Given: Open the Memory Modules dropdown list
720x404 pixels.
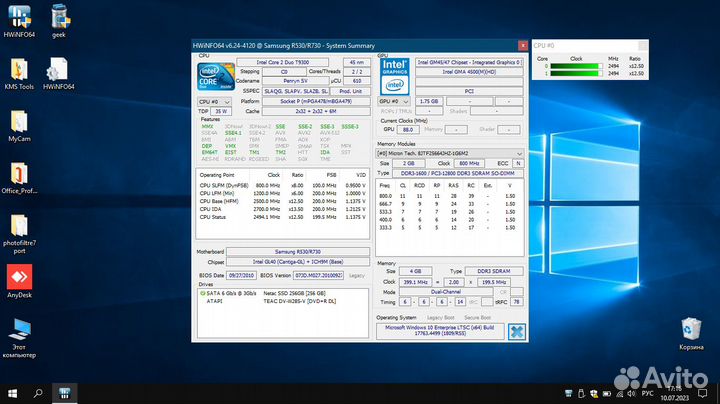Looking at the screenshot, I should pos(452,153).
